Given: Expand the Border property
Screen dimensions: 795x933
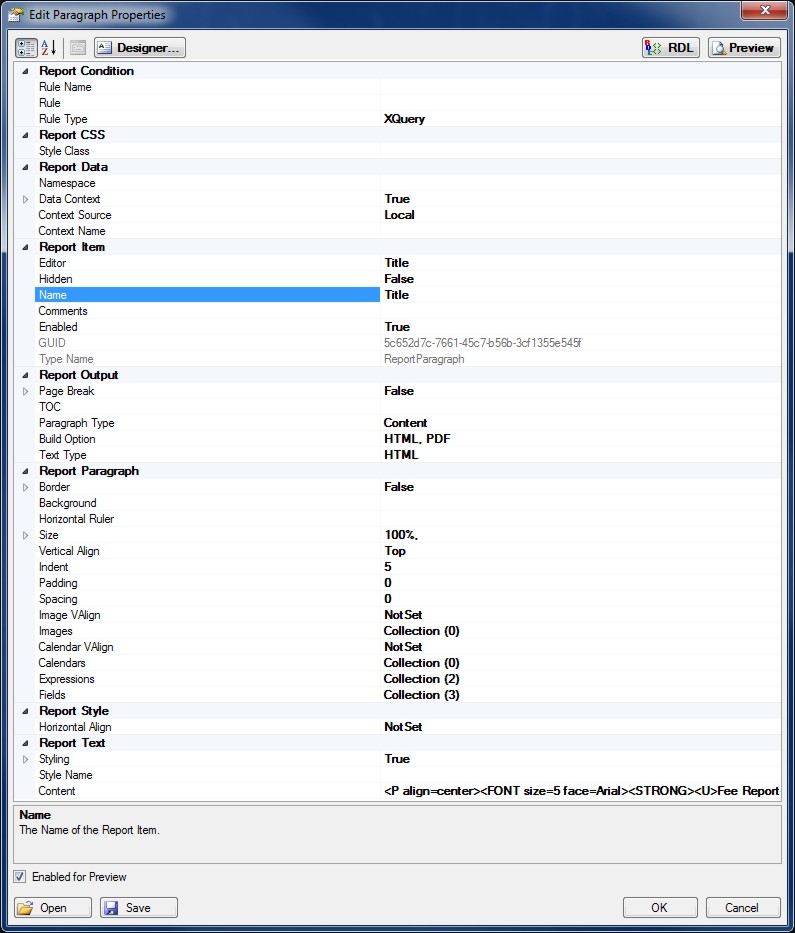Looking at the screenshot, I should pyautogui.click(x=25, y=487).
